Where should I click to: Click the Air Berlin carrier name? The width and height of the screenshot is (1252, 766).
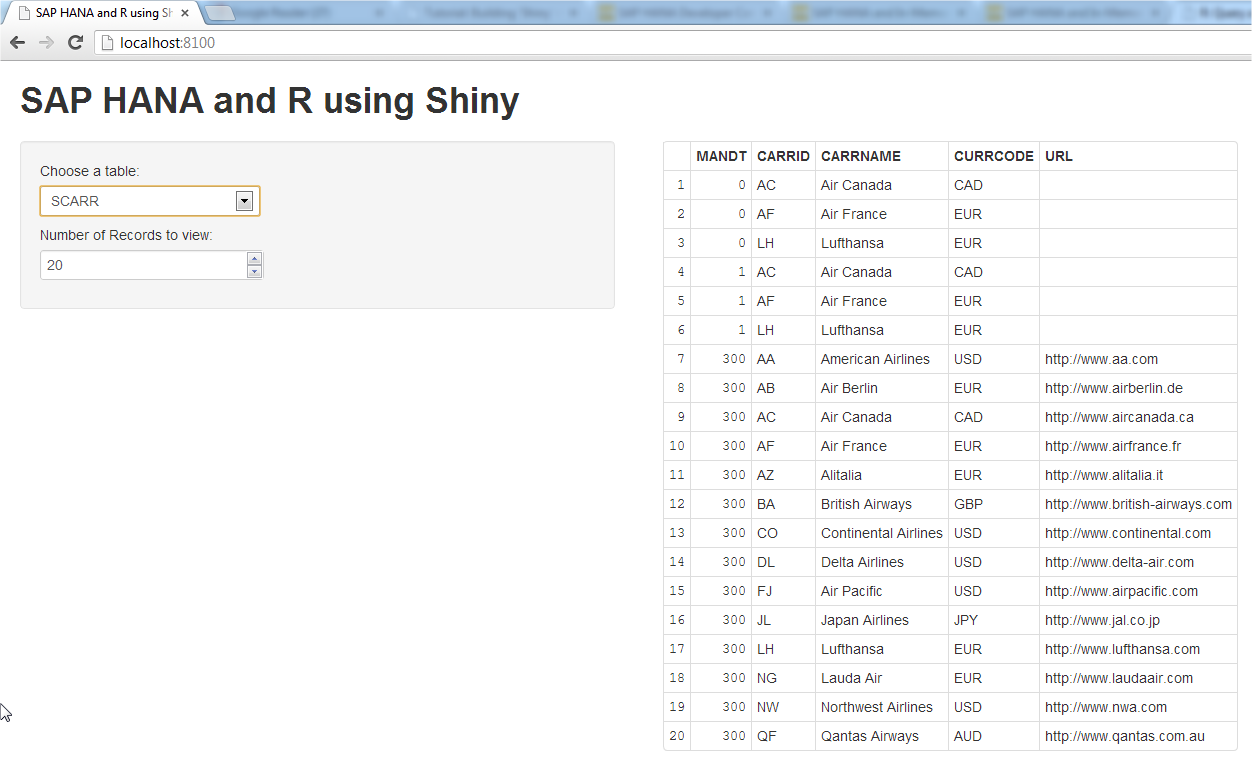click(x=849, y=388)
